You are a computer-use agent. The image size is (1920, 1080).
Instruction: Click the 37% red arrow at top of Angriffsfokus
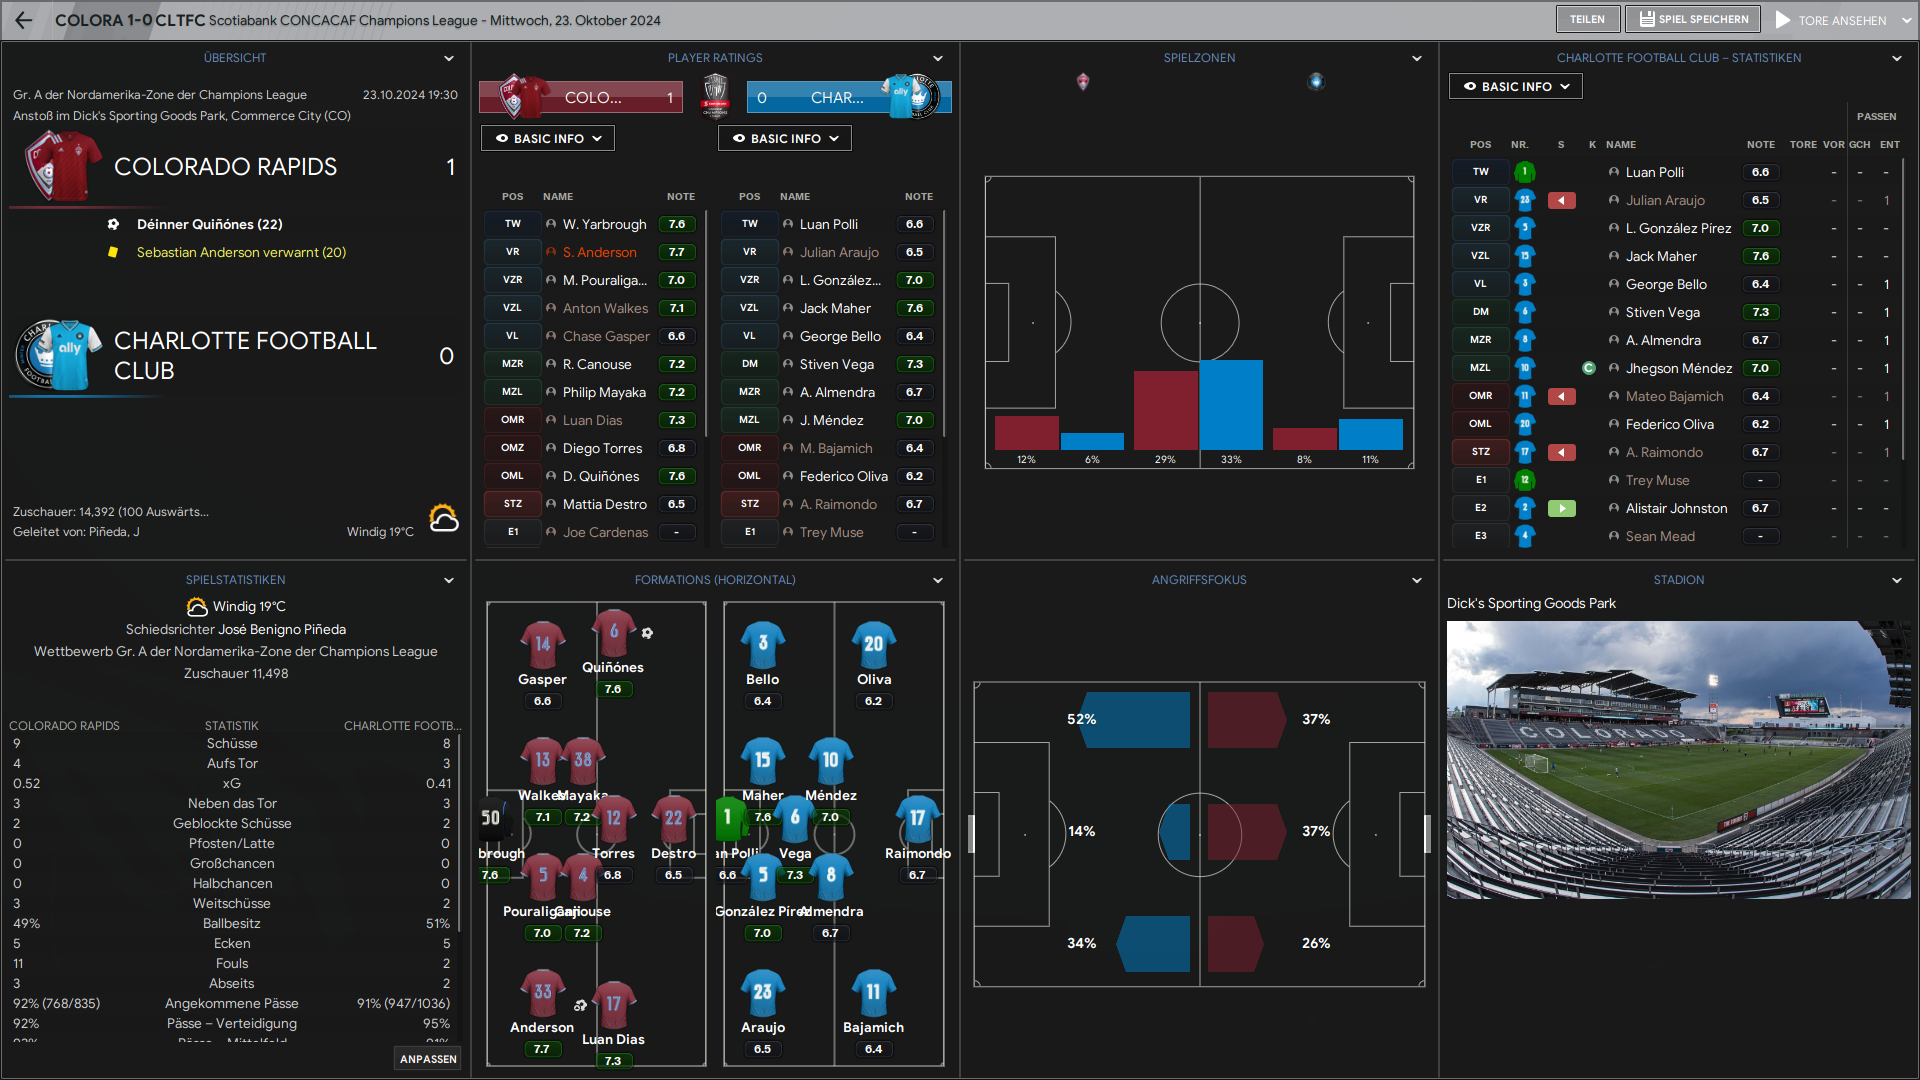[x=1247, y=720]
